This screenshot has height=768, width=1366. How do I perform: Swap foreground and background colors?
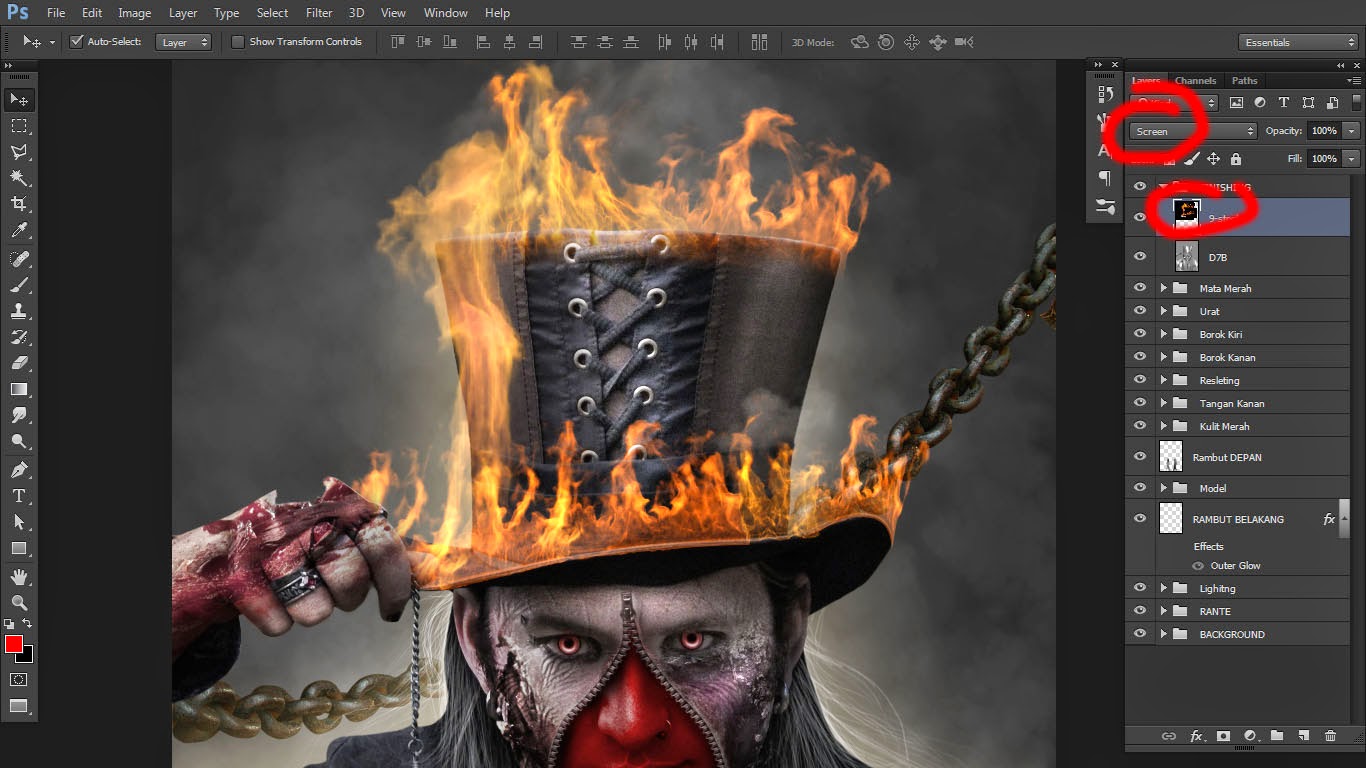[x=28, y=624]
